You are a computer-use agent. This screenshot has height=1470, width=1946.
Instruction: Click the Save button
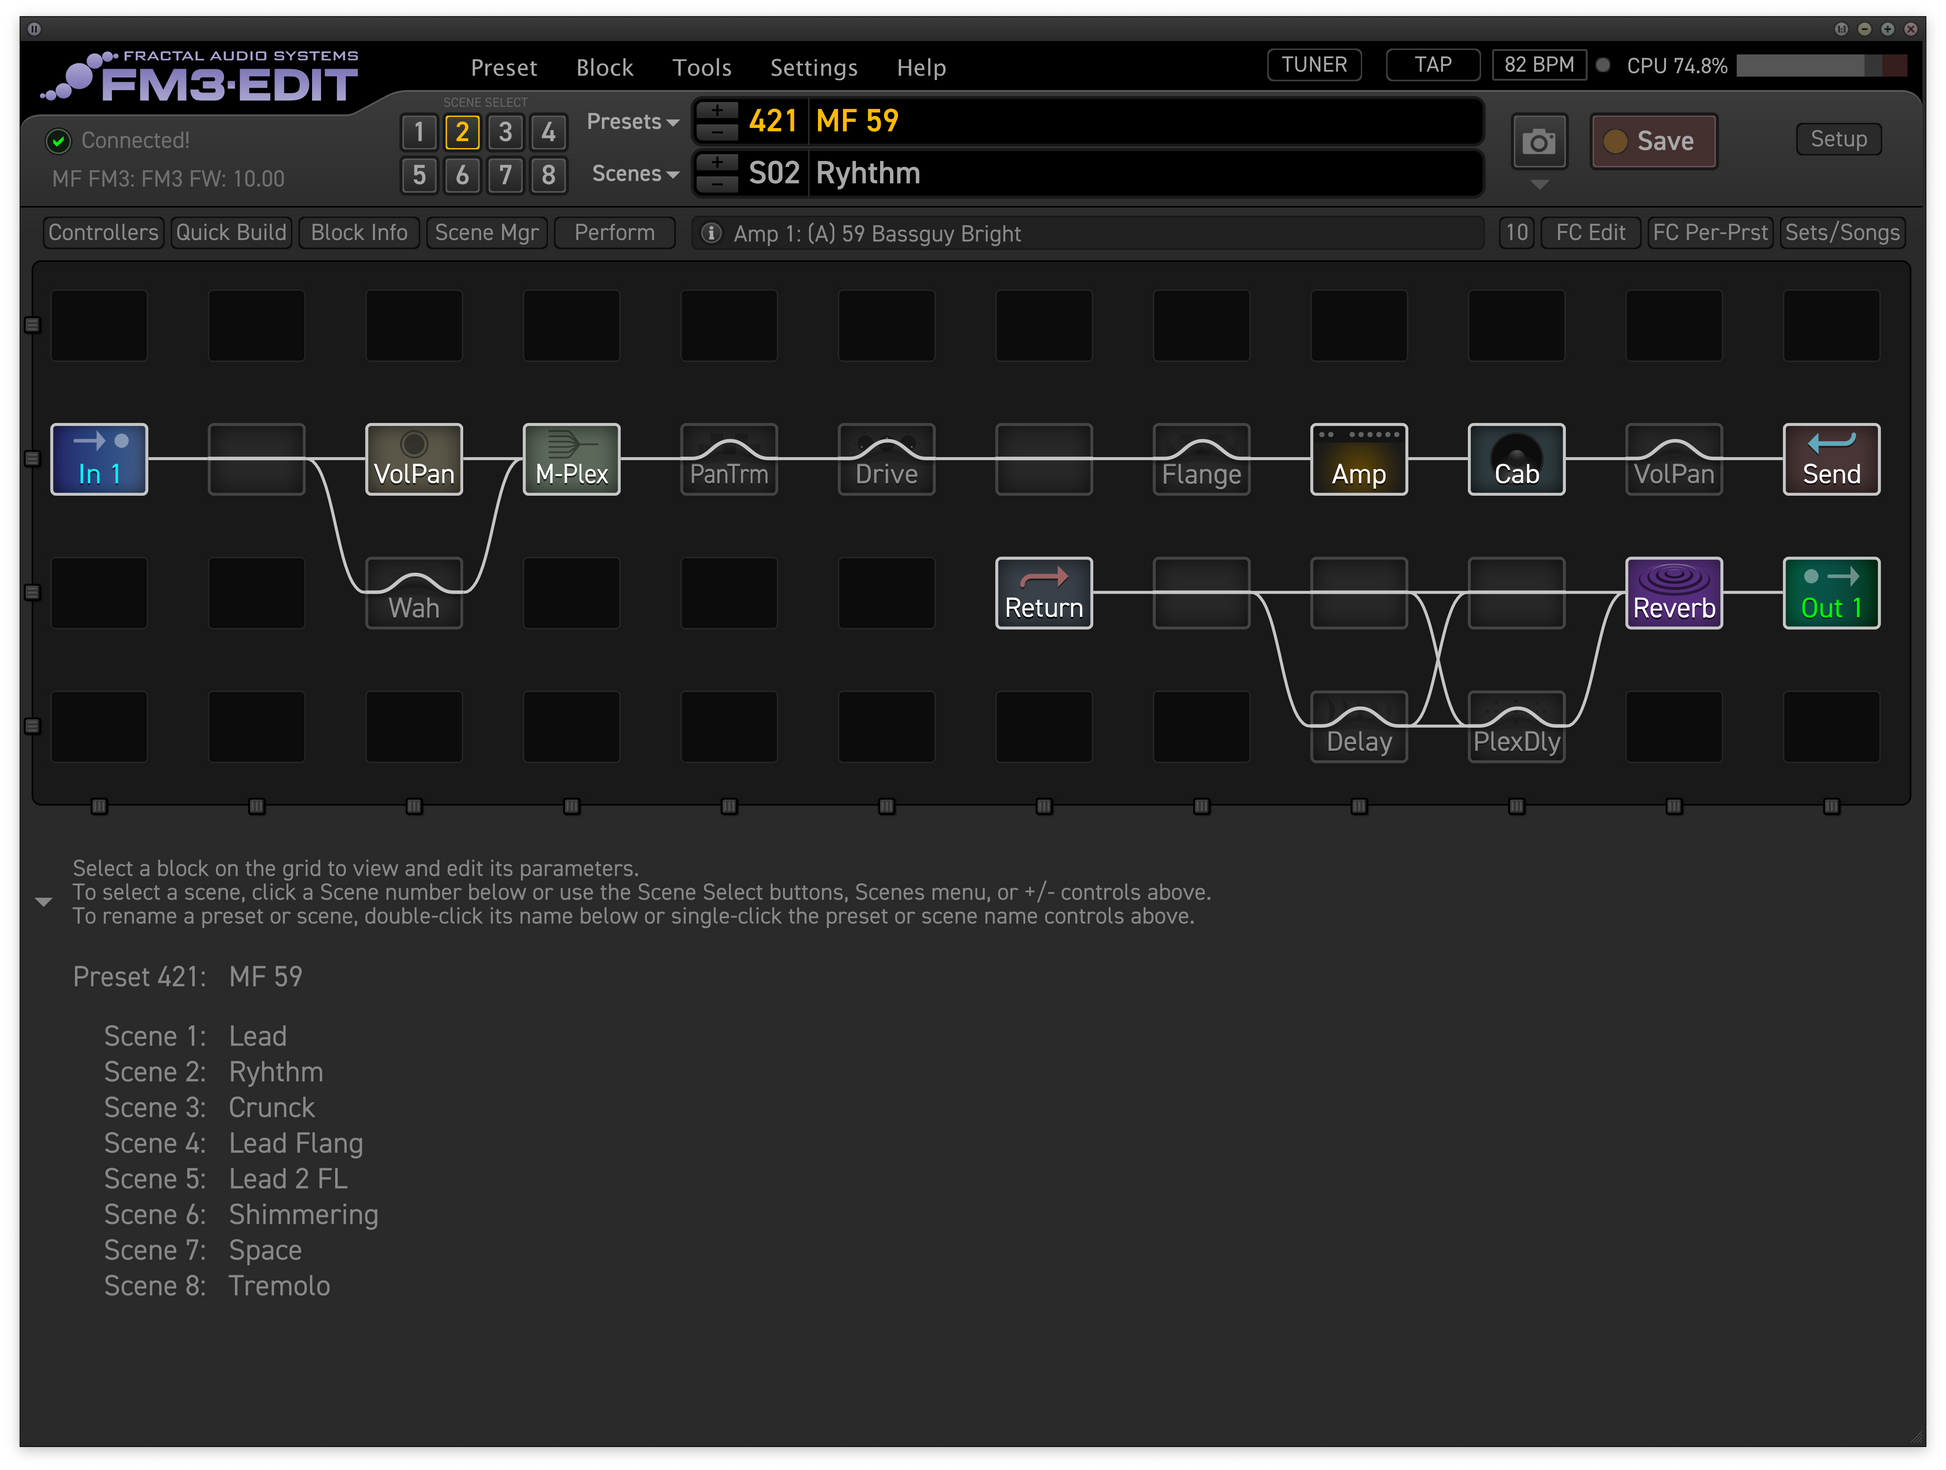tap(1653, 142)
